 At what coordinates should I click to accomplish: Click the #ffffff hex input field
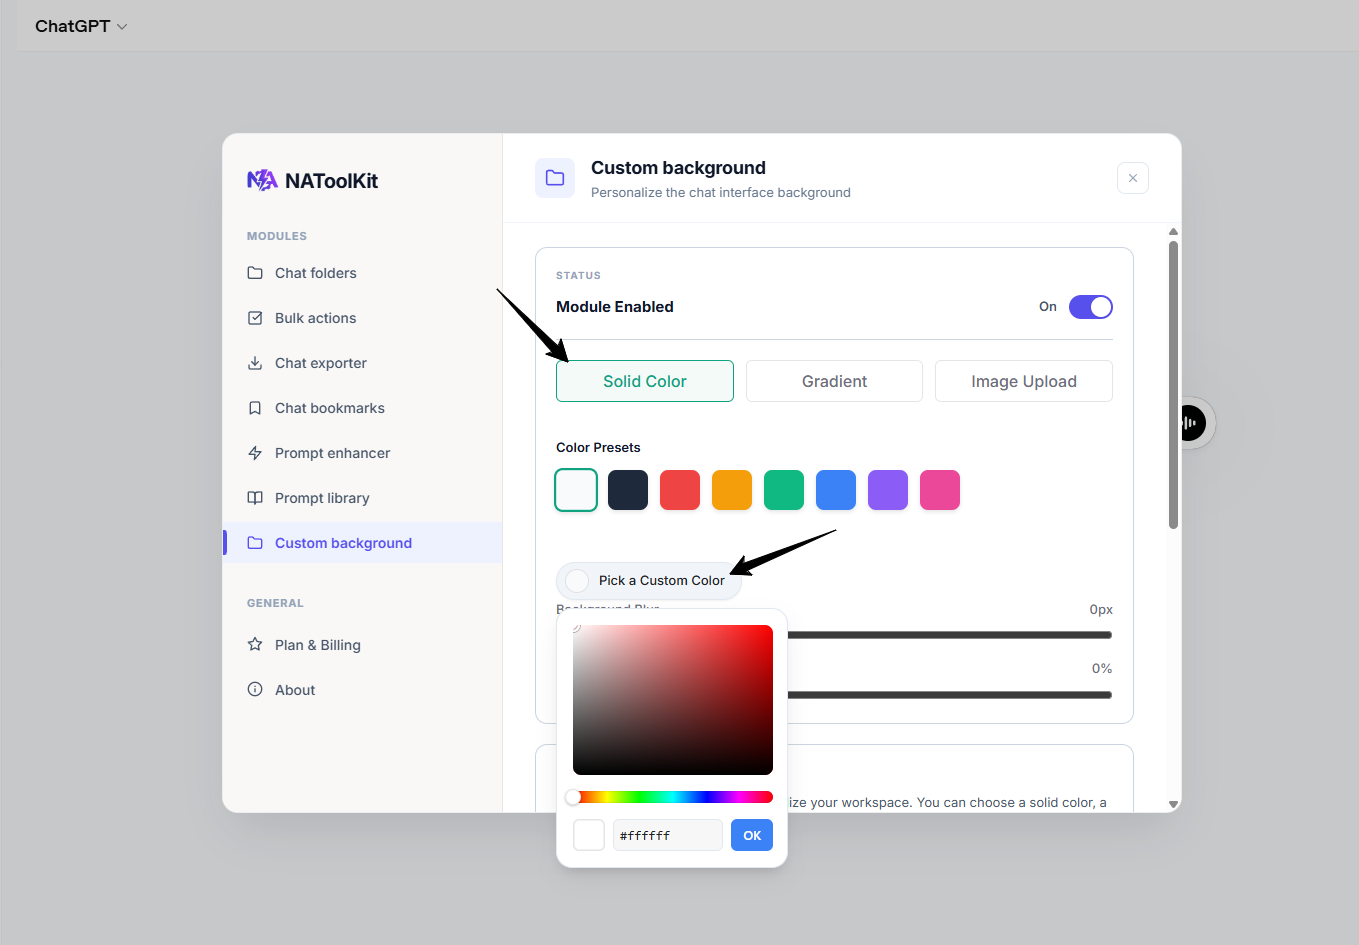click(668, 835)
